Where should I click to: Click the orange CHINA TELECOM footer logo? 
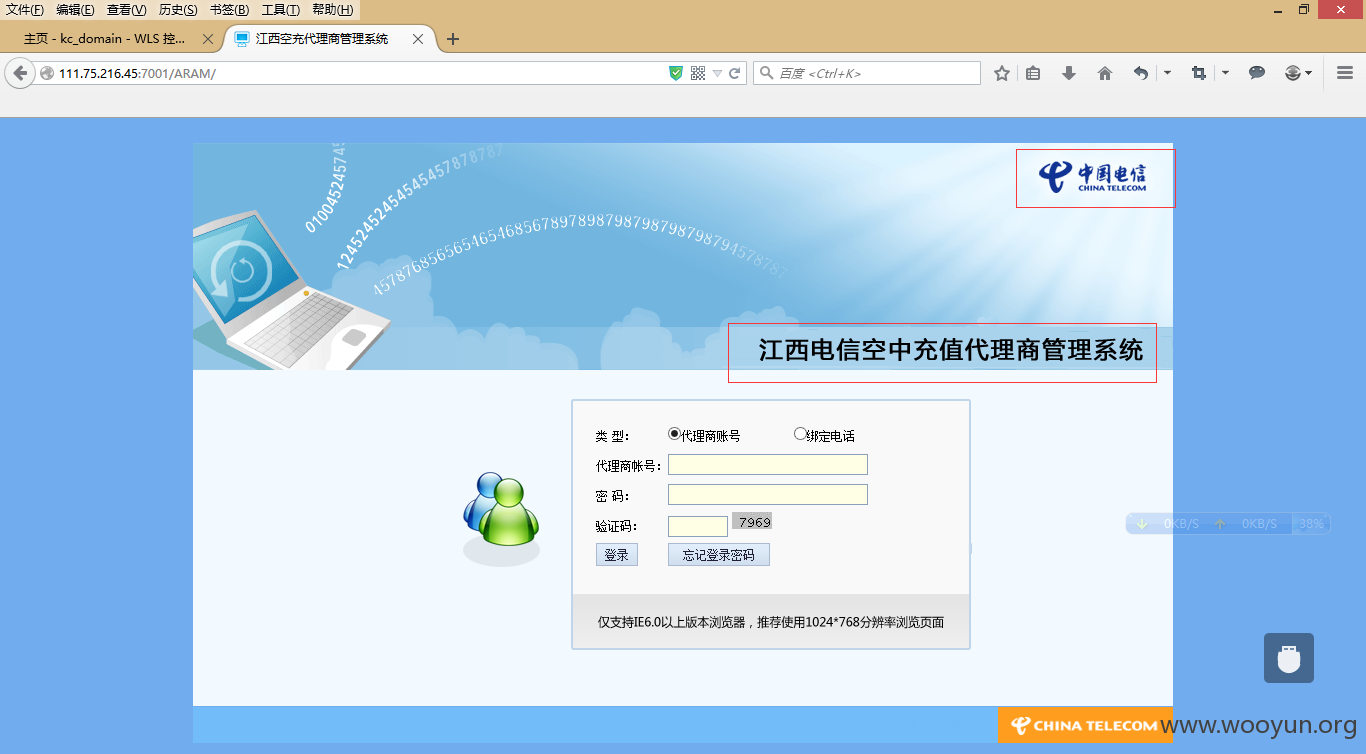click(1085, 725)
